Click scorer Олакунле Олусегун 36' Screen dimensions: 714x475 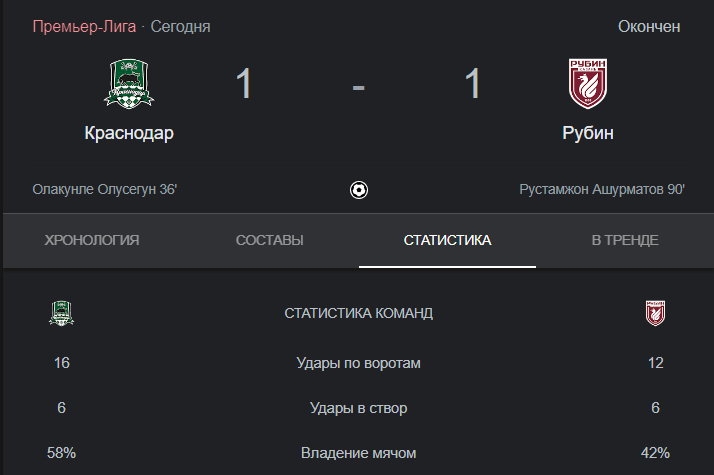pyautogui.click(x=105, y=189)
